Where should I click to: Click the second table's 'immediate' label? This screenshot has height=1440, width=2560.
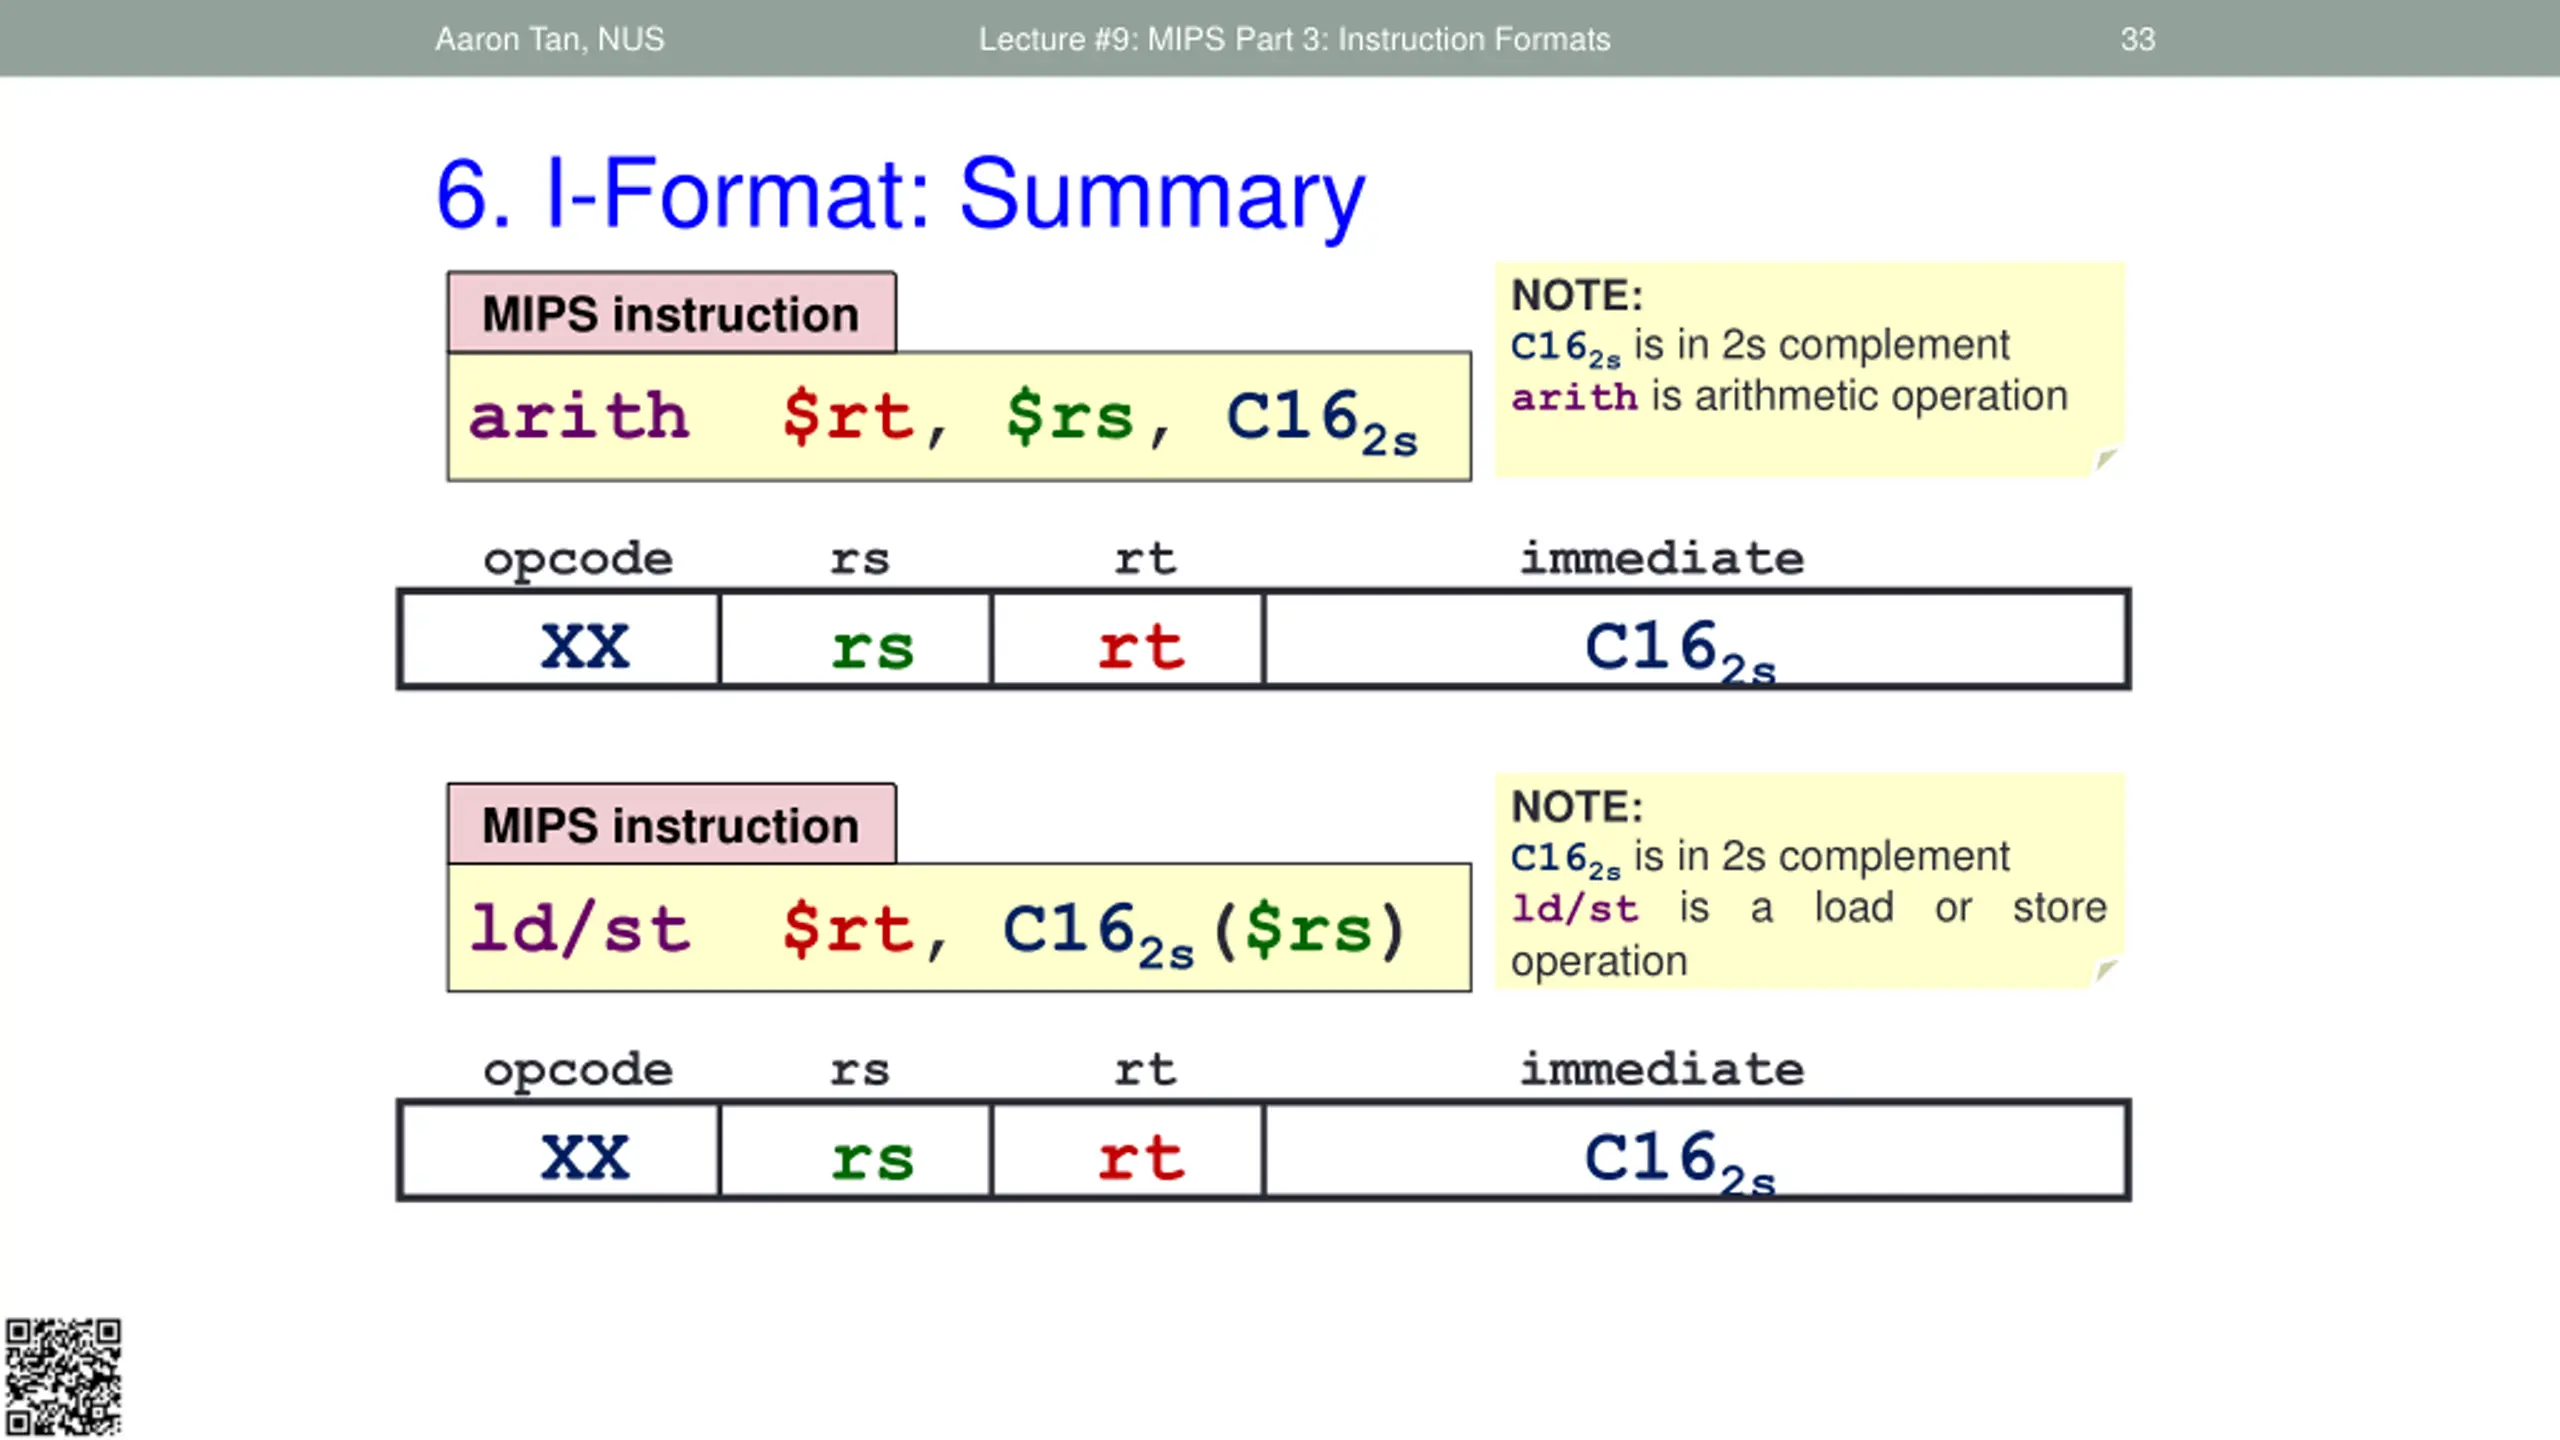tap(1662, 1069)
